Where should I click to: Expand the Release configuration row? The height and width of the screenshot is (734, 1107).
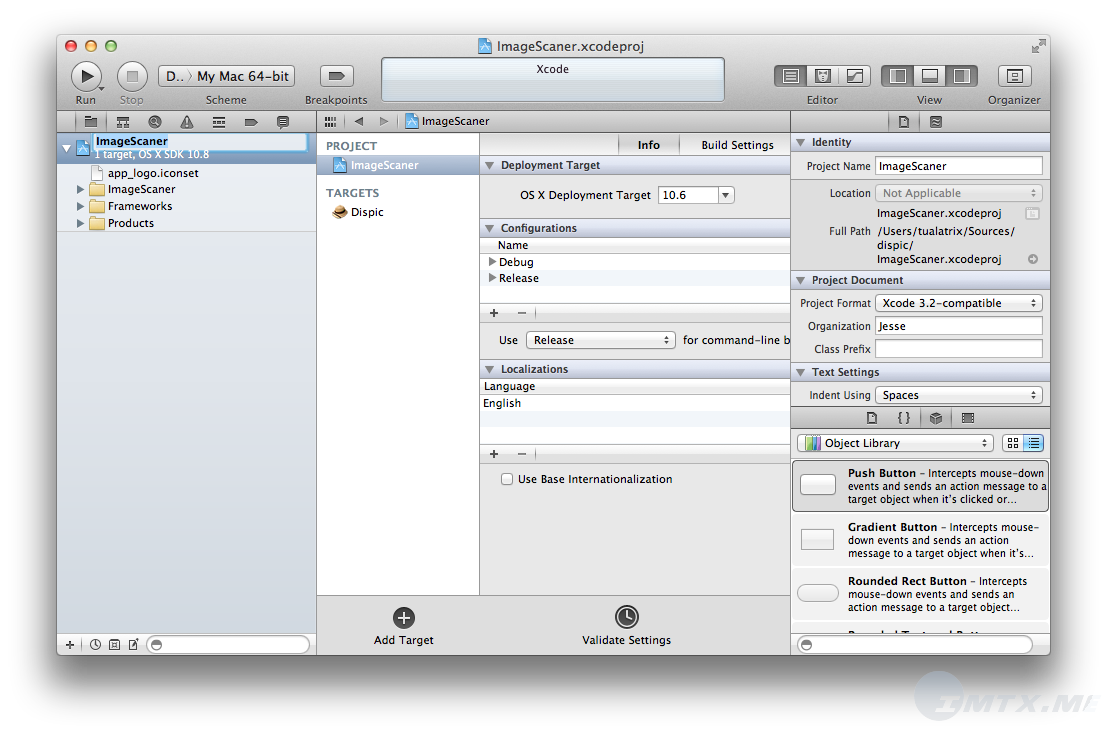point(492,278)
